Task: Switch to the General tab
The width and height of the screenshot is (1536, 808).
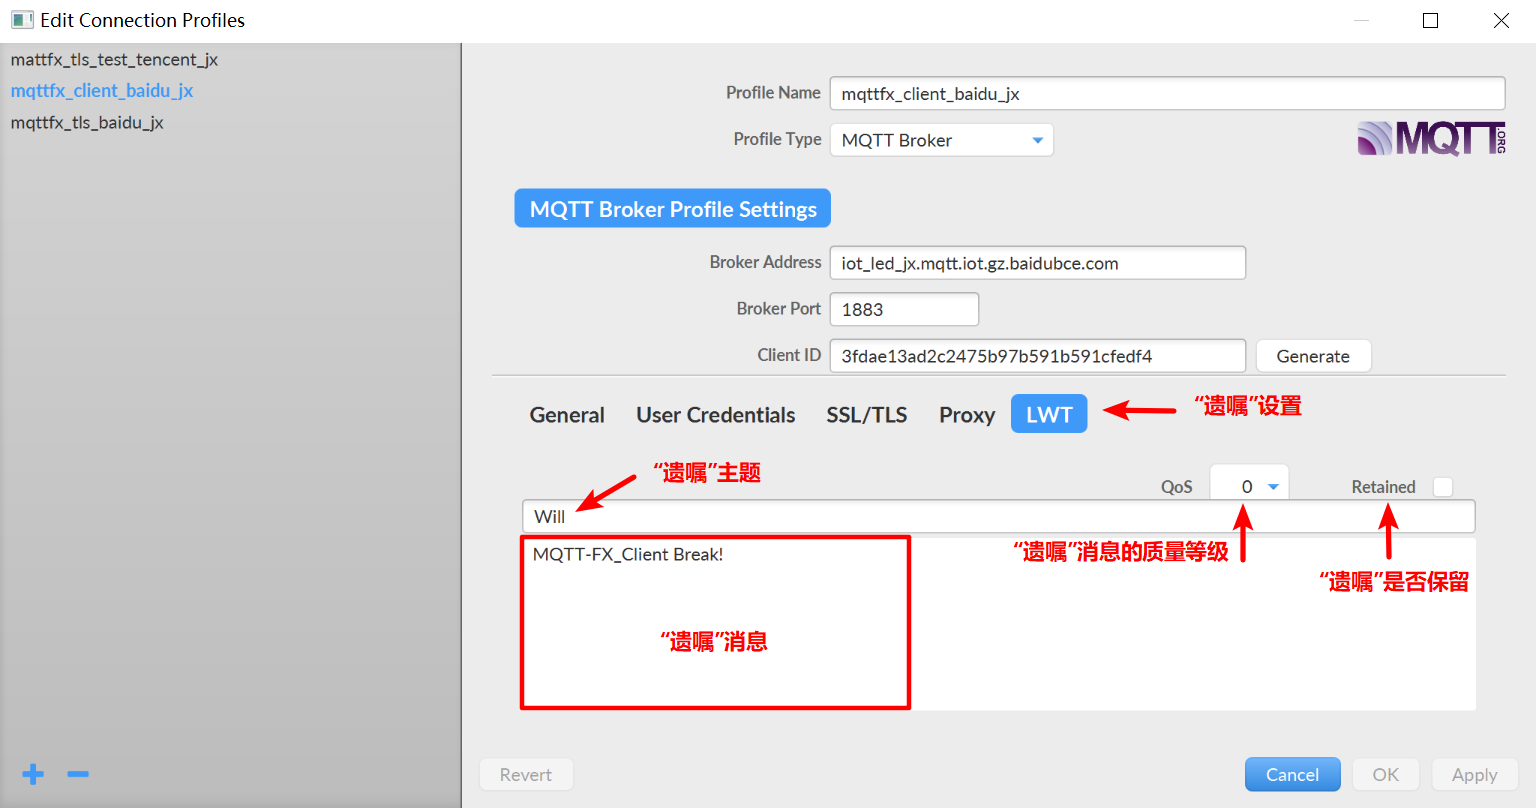Action: pos(567,415)
